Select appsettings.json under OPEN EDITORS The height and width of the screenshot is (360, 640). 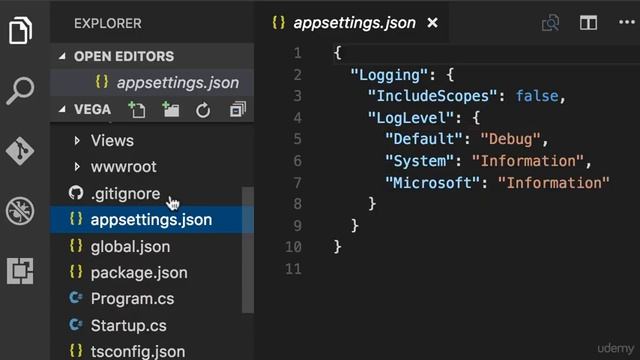[152, 83]
